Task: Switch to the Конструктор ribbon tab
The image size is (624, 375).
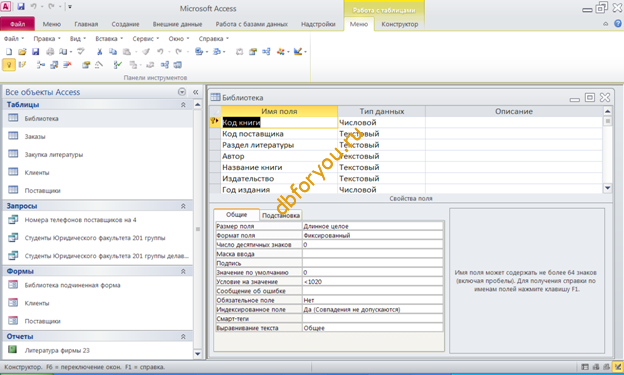Action: click(x=400, y=24)
